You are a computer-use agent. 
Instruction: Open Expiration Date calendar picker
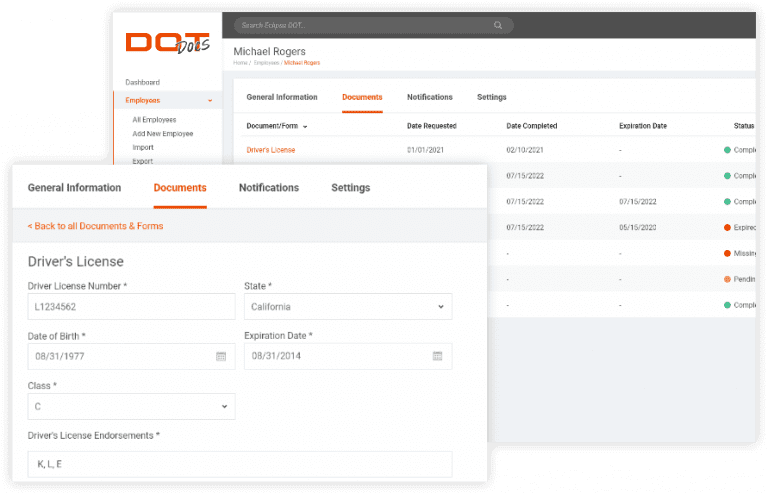437,356
